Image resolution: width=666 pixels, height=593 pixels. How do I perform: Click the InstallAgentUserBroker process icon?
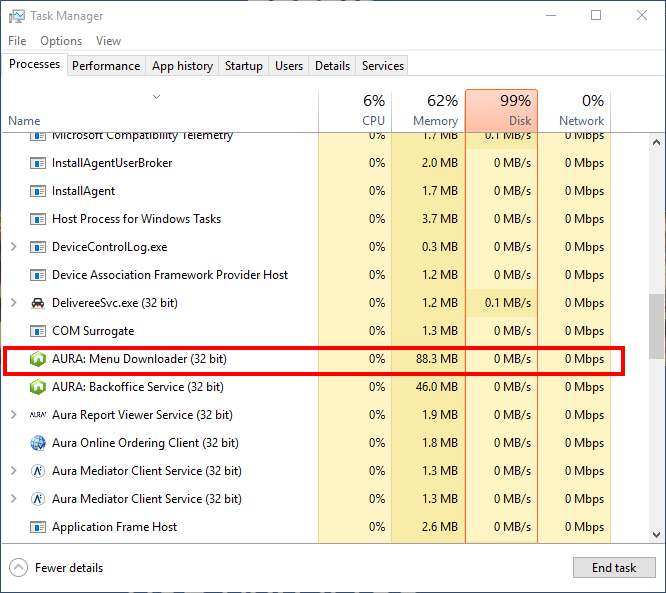(x=38, y=163)
